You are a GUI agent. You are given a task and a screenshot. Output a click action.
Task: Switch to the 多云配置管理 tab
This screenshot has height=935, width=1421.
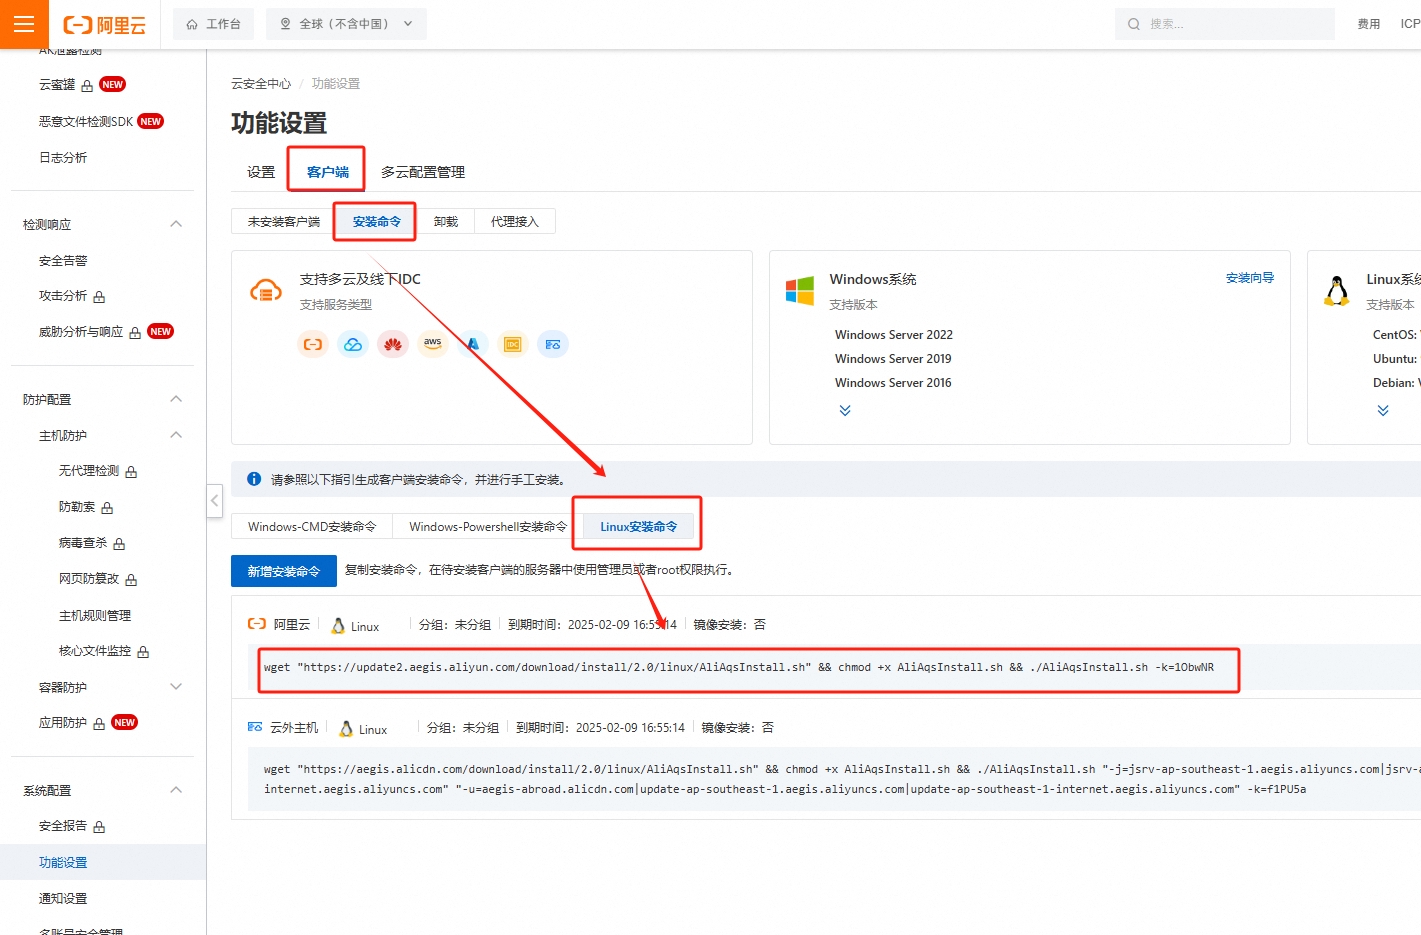(x=422, y=172)
